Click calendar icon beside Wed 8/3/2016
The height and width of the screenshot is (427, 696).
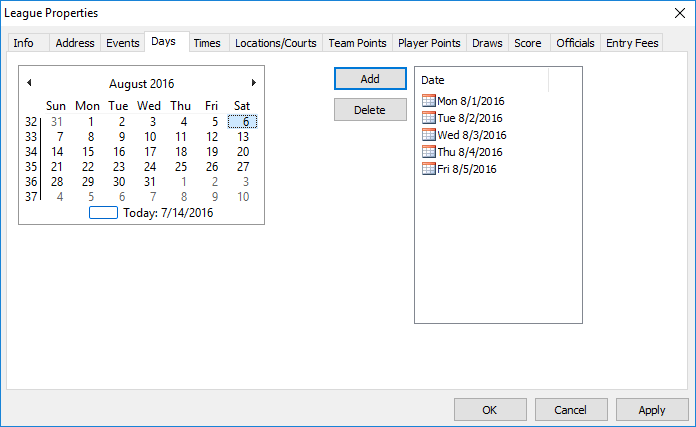429,135
